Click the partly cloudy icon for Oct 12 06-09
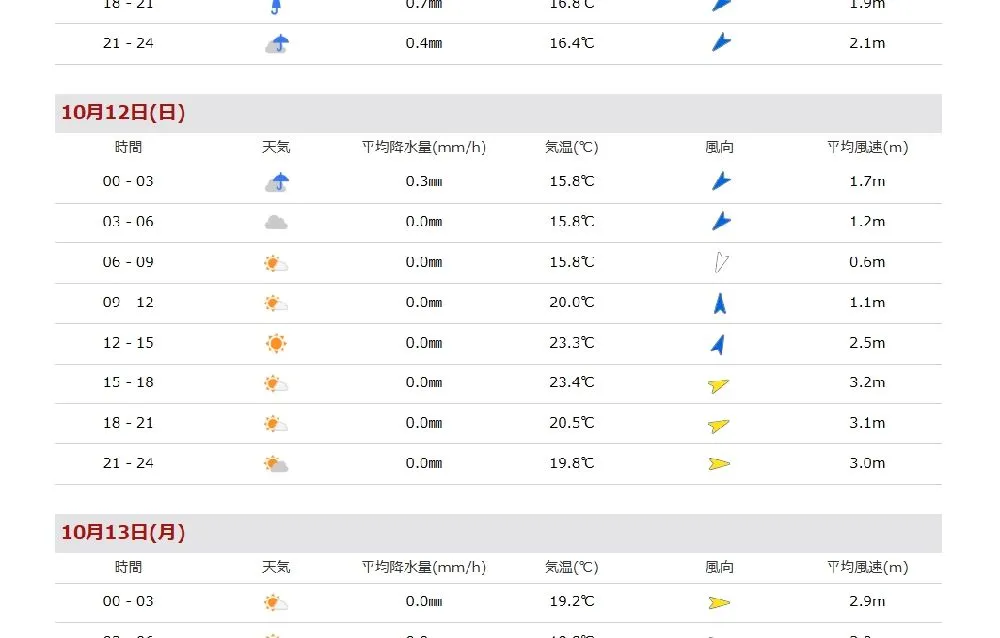 click(276, 263)
